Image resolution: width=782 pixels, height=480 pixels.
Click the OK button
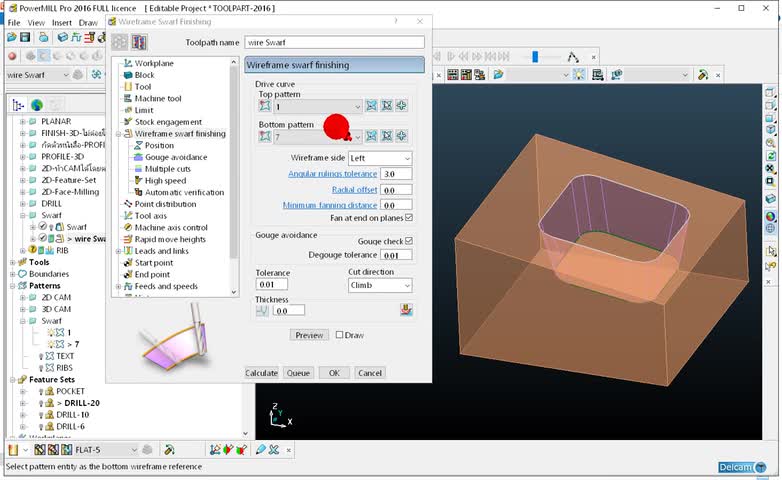pyautogui.click(x=334, y=373)
